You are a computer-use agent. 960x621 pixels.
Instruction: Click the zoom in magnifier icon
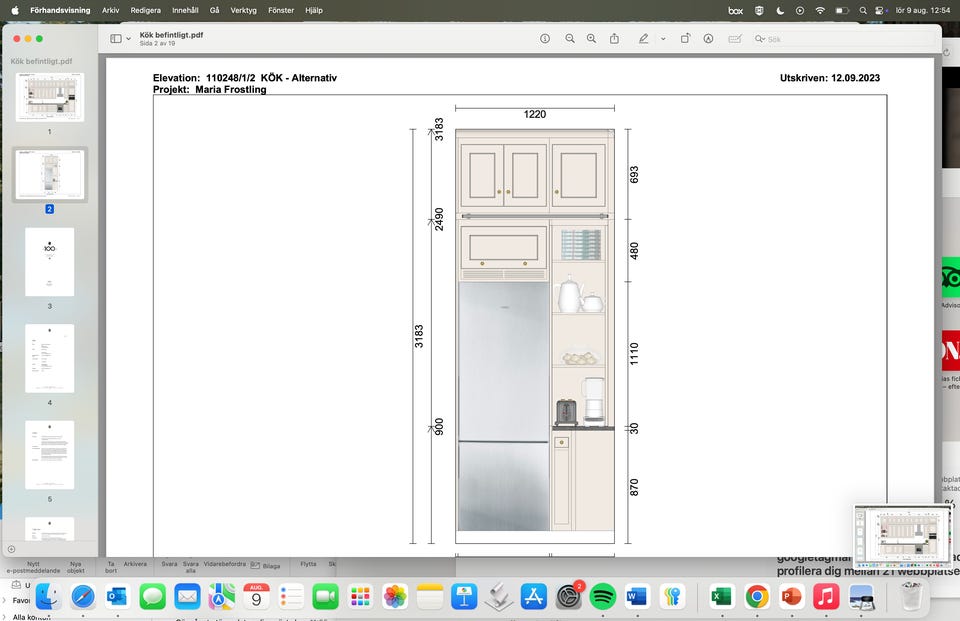(x=591, y=38)
